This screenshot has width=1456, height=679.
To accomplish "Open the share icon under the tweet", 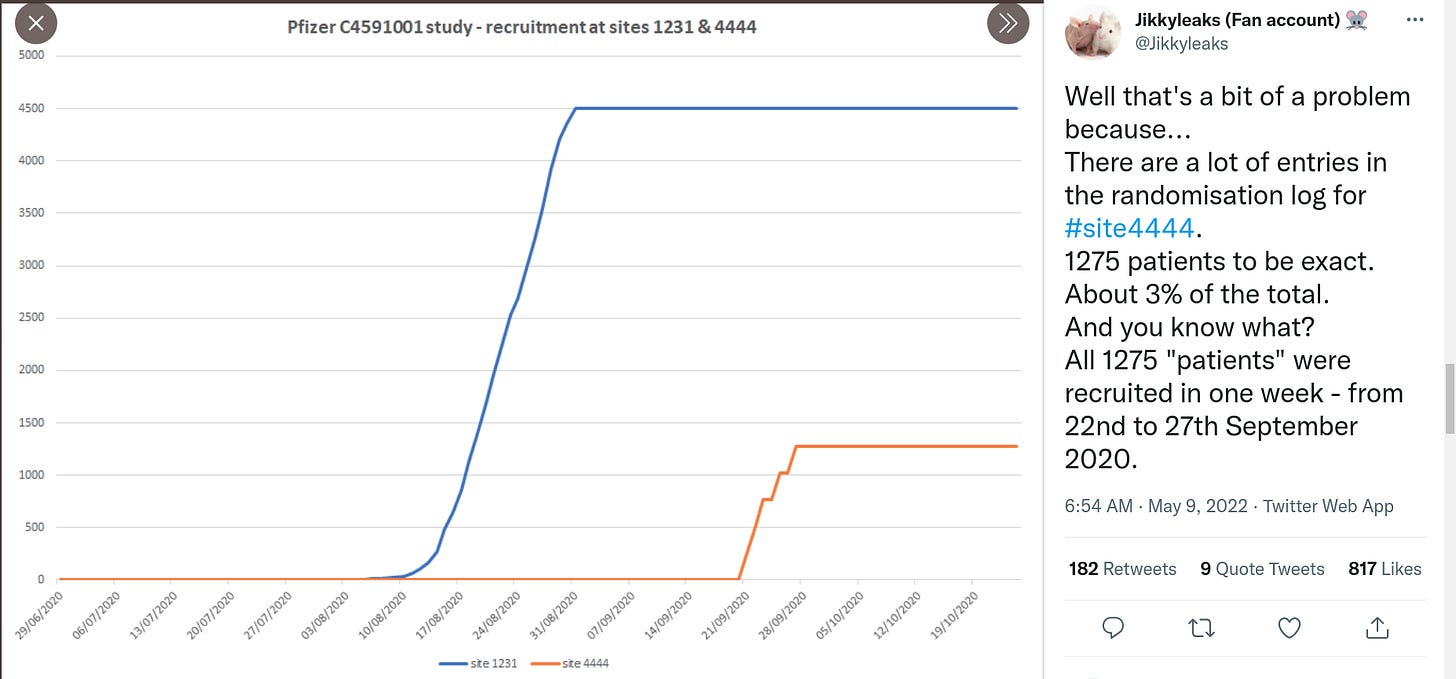I will click(x=1377, y=628).
